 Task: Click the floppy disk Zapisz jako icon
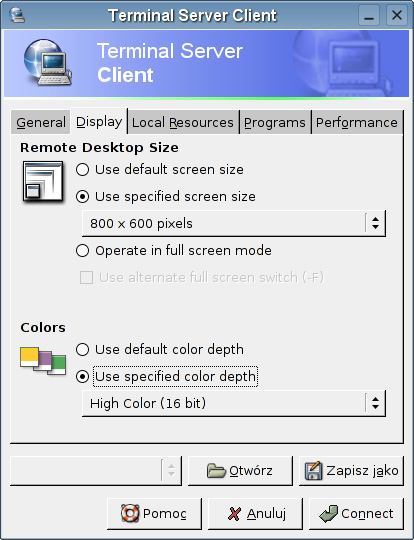(x=314, y=471)
